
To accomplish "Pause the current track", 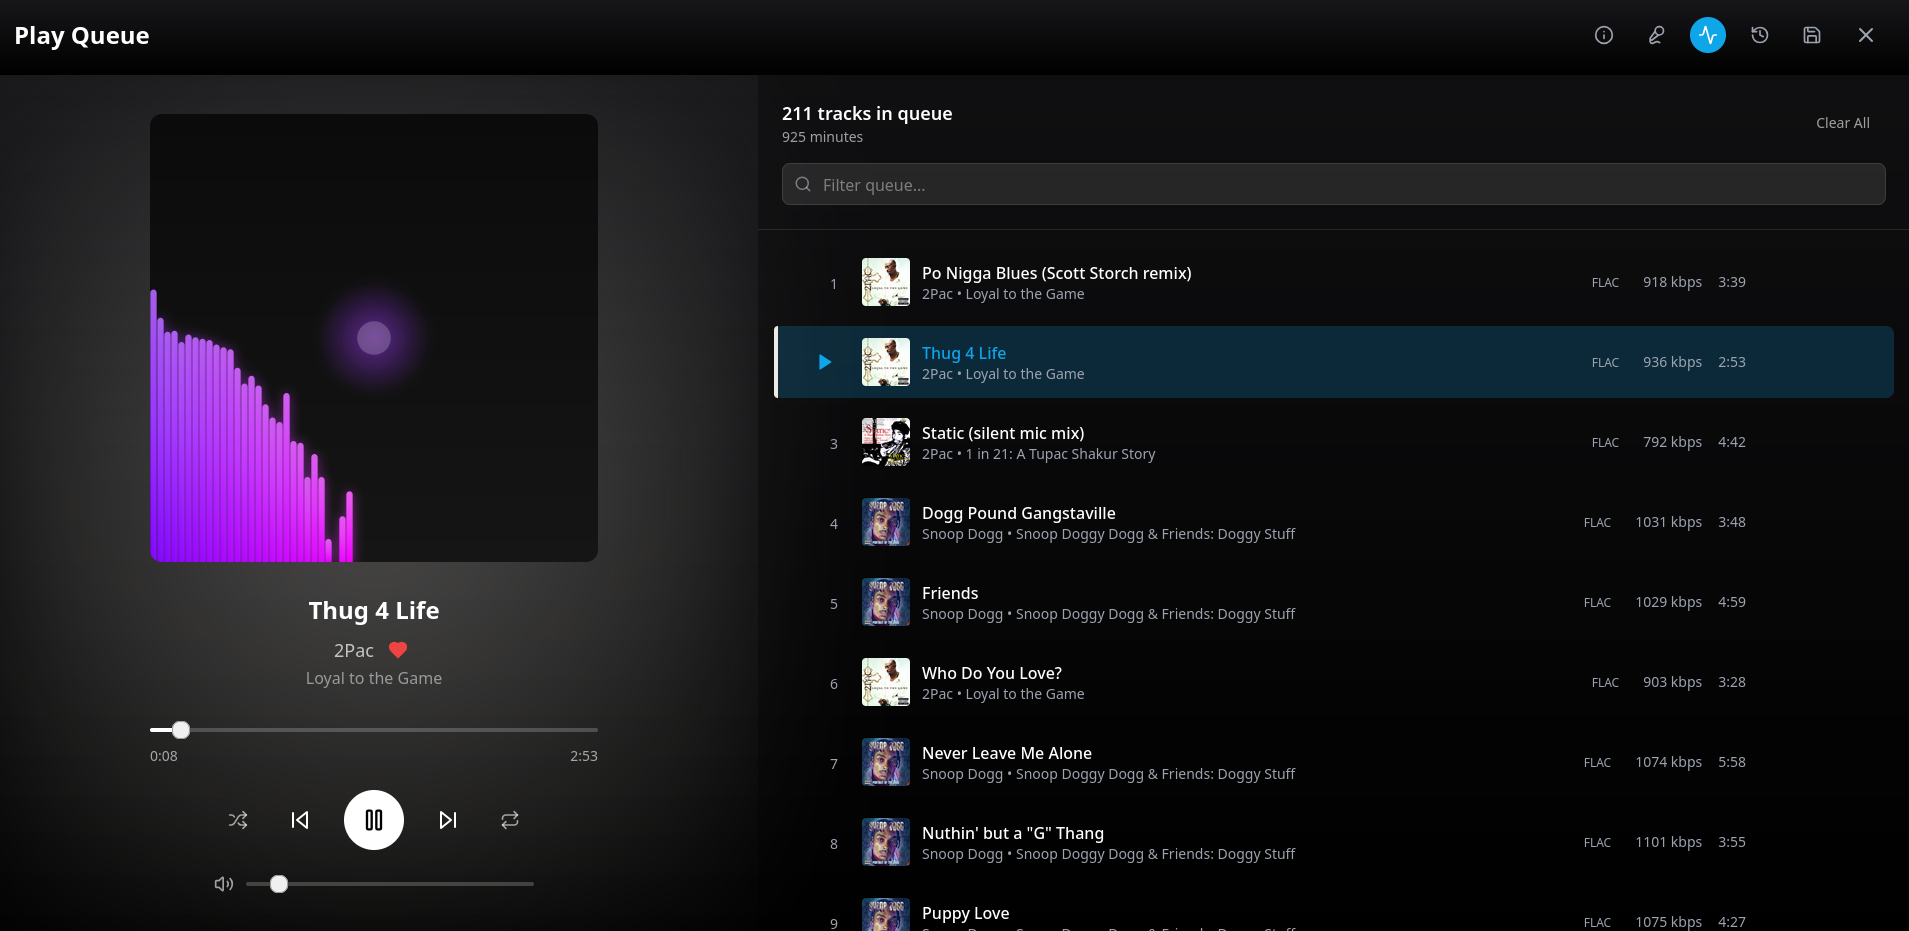I will [x=374, y=820].
